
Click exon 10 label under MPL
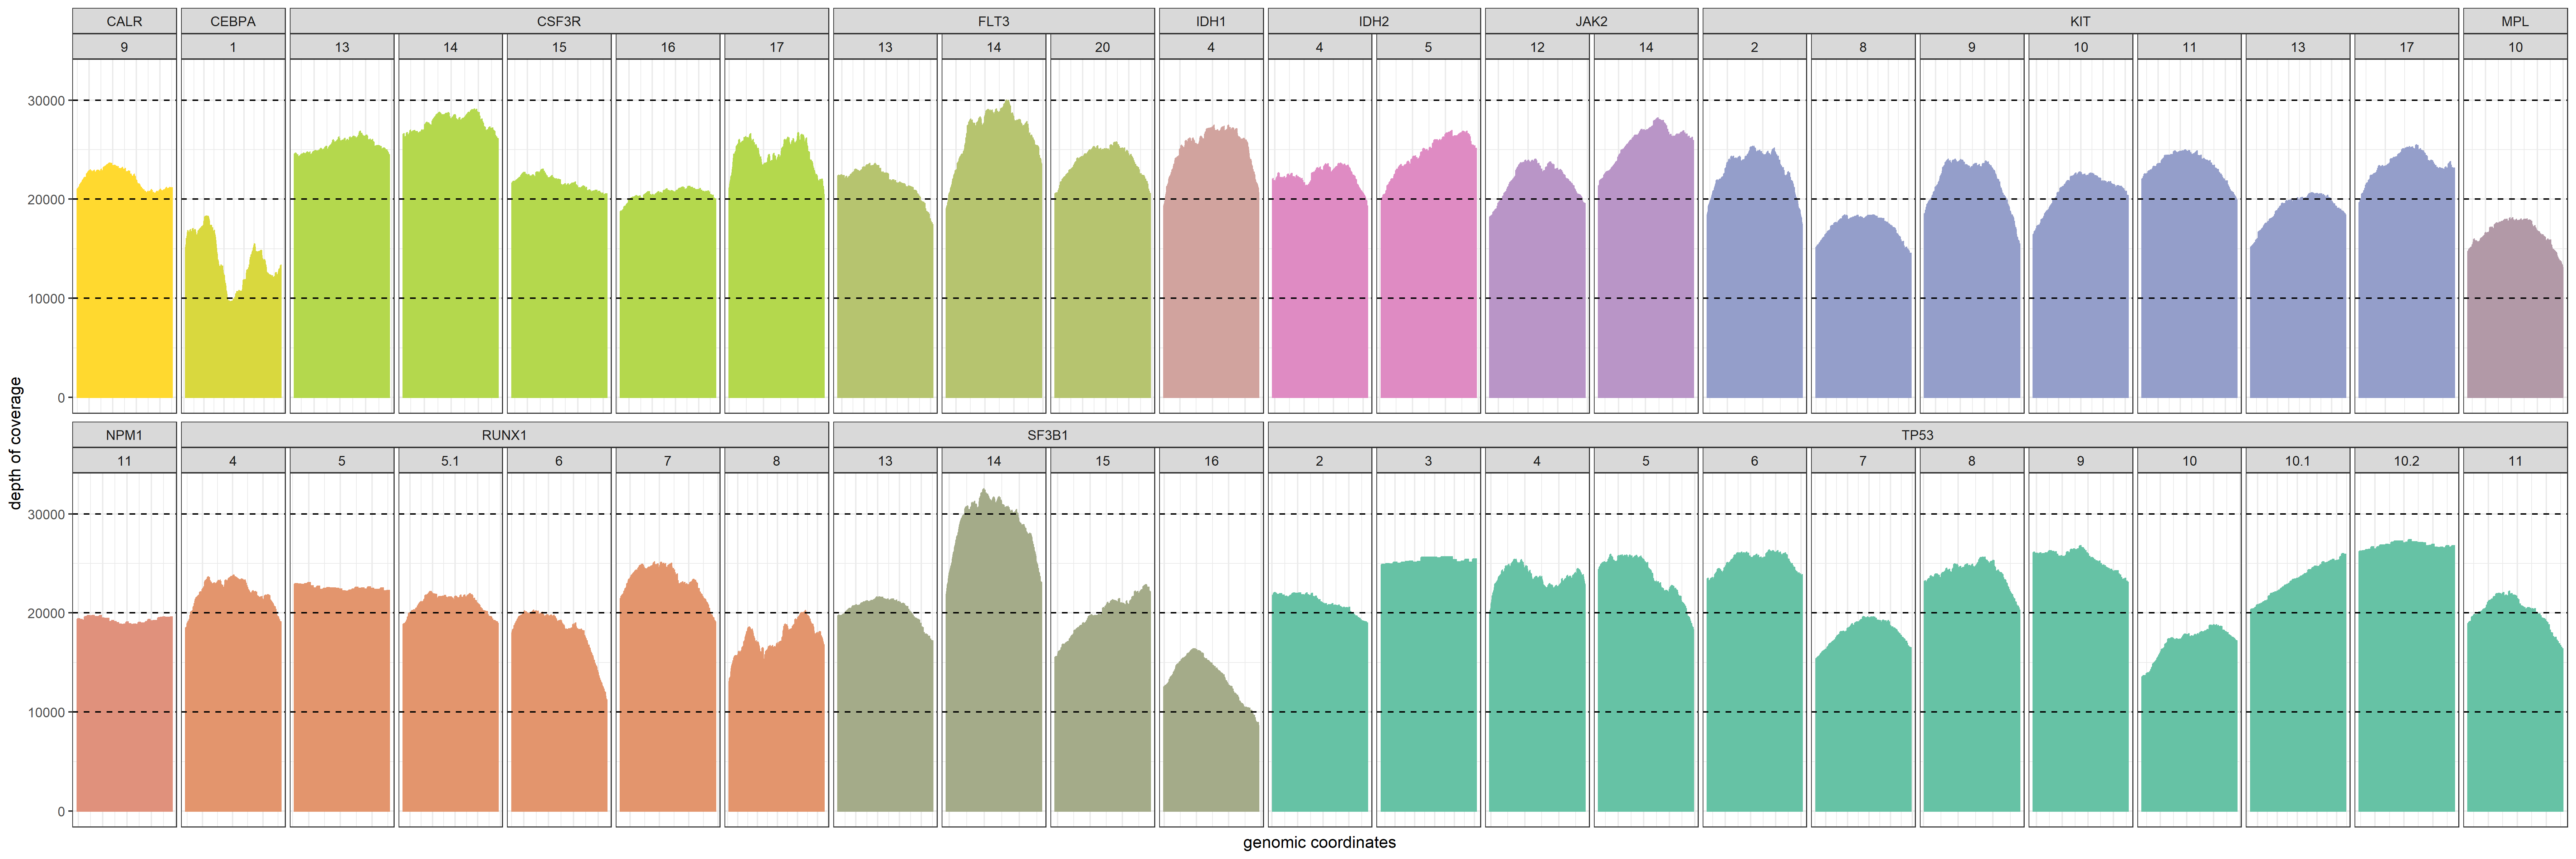pyautogui.click(x=2515, y=47)
